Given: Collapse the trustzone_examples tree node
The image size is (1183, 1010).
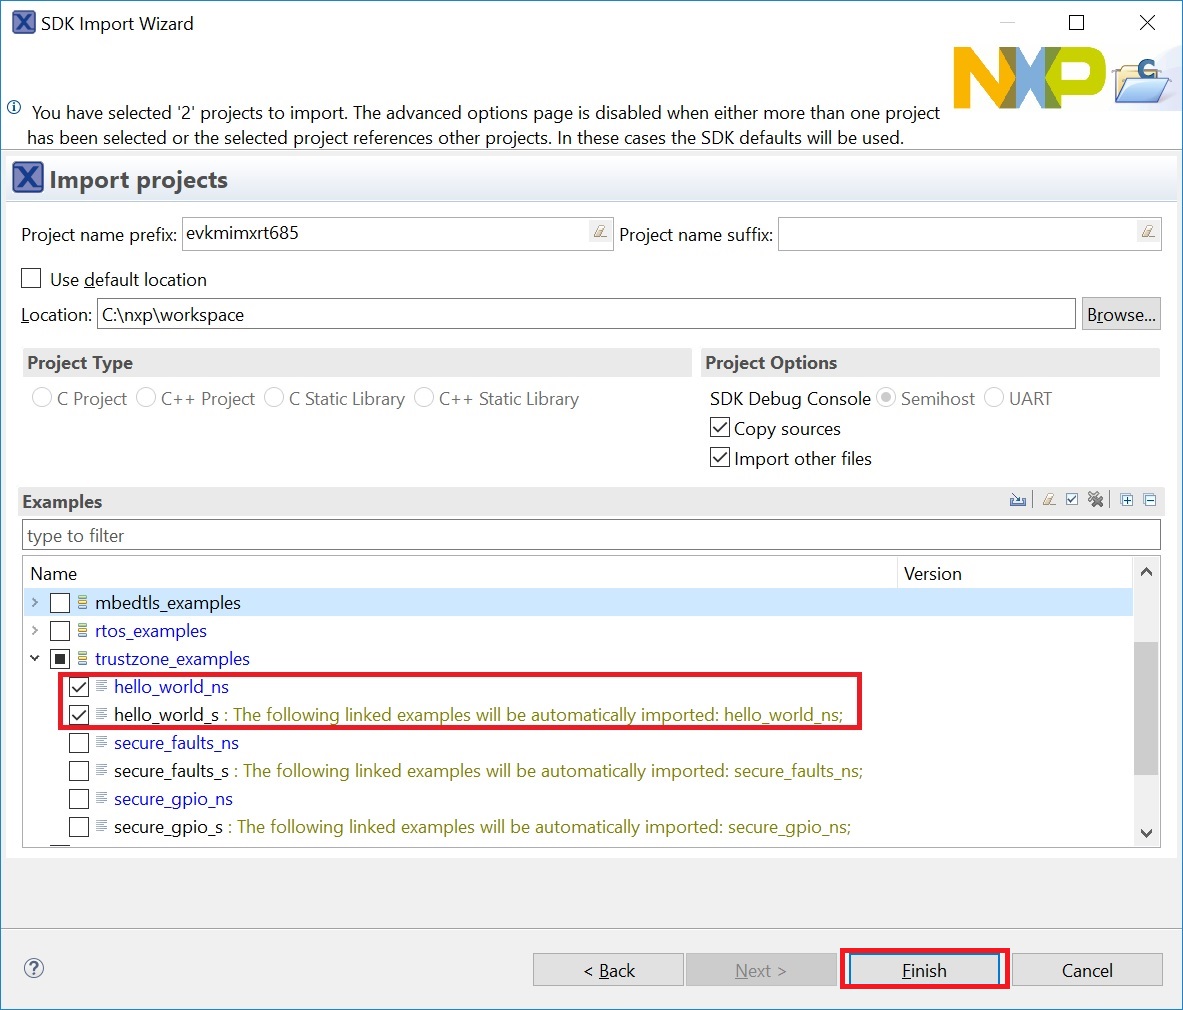Looking at the screenshot, I should (x=35, y=659).
